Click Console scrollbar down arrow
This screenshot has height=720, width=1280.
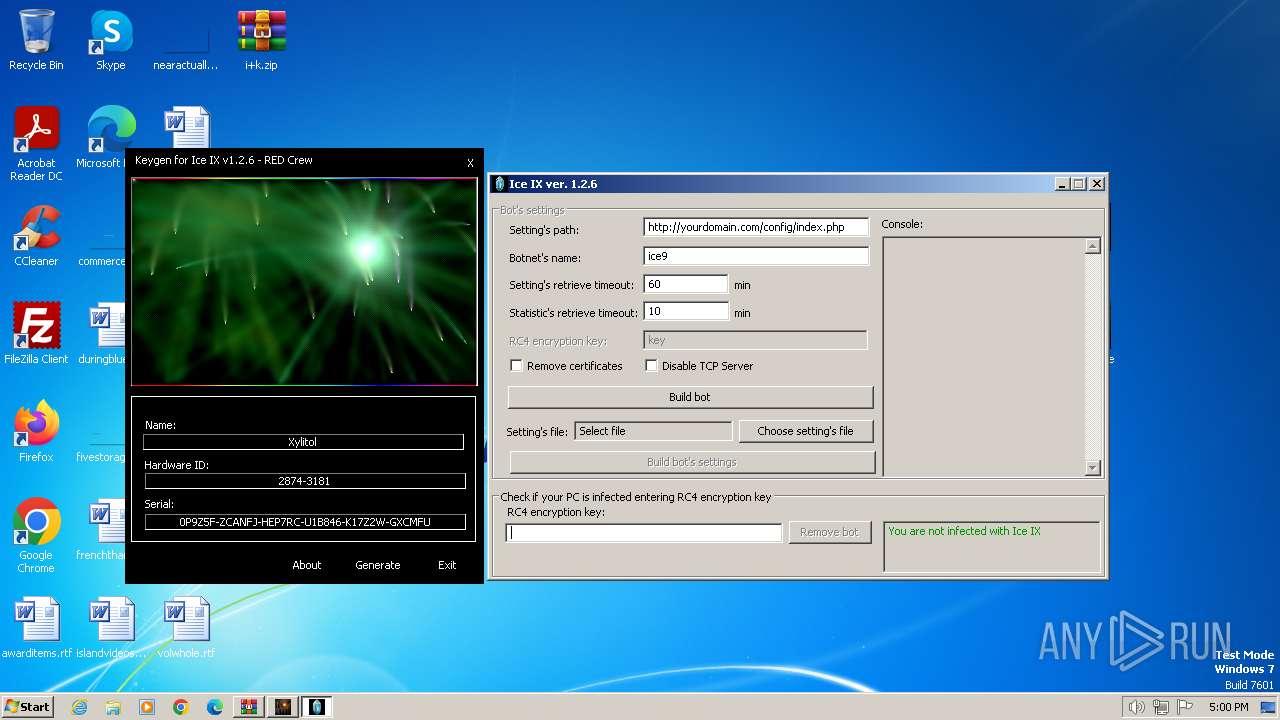click(1092, 467)
